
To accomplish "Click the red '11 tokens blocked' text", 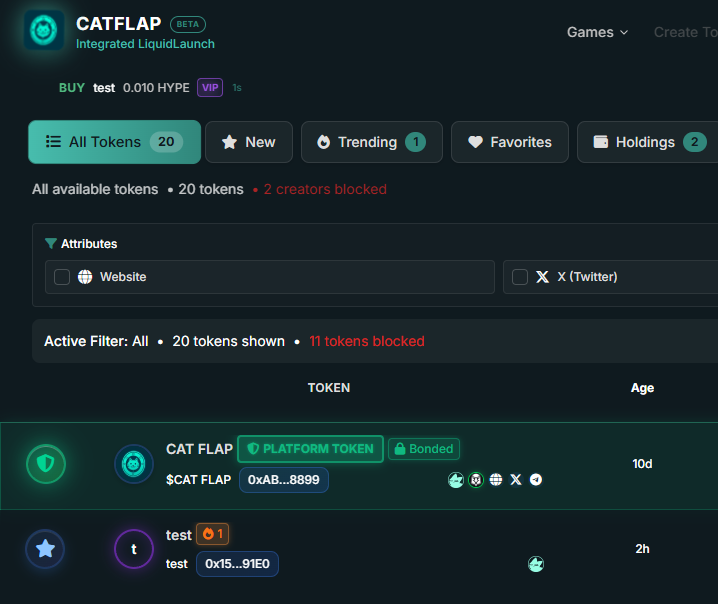I will pyautogui.click(x=367, y=341).
